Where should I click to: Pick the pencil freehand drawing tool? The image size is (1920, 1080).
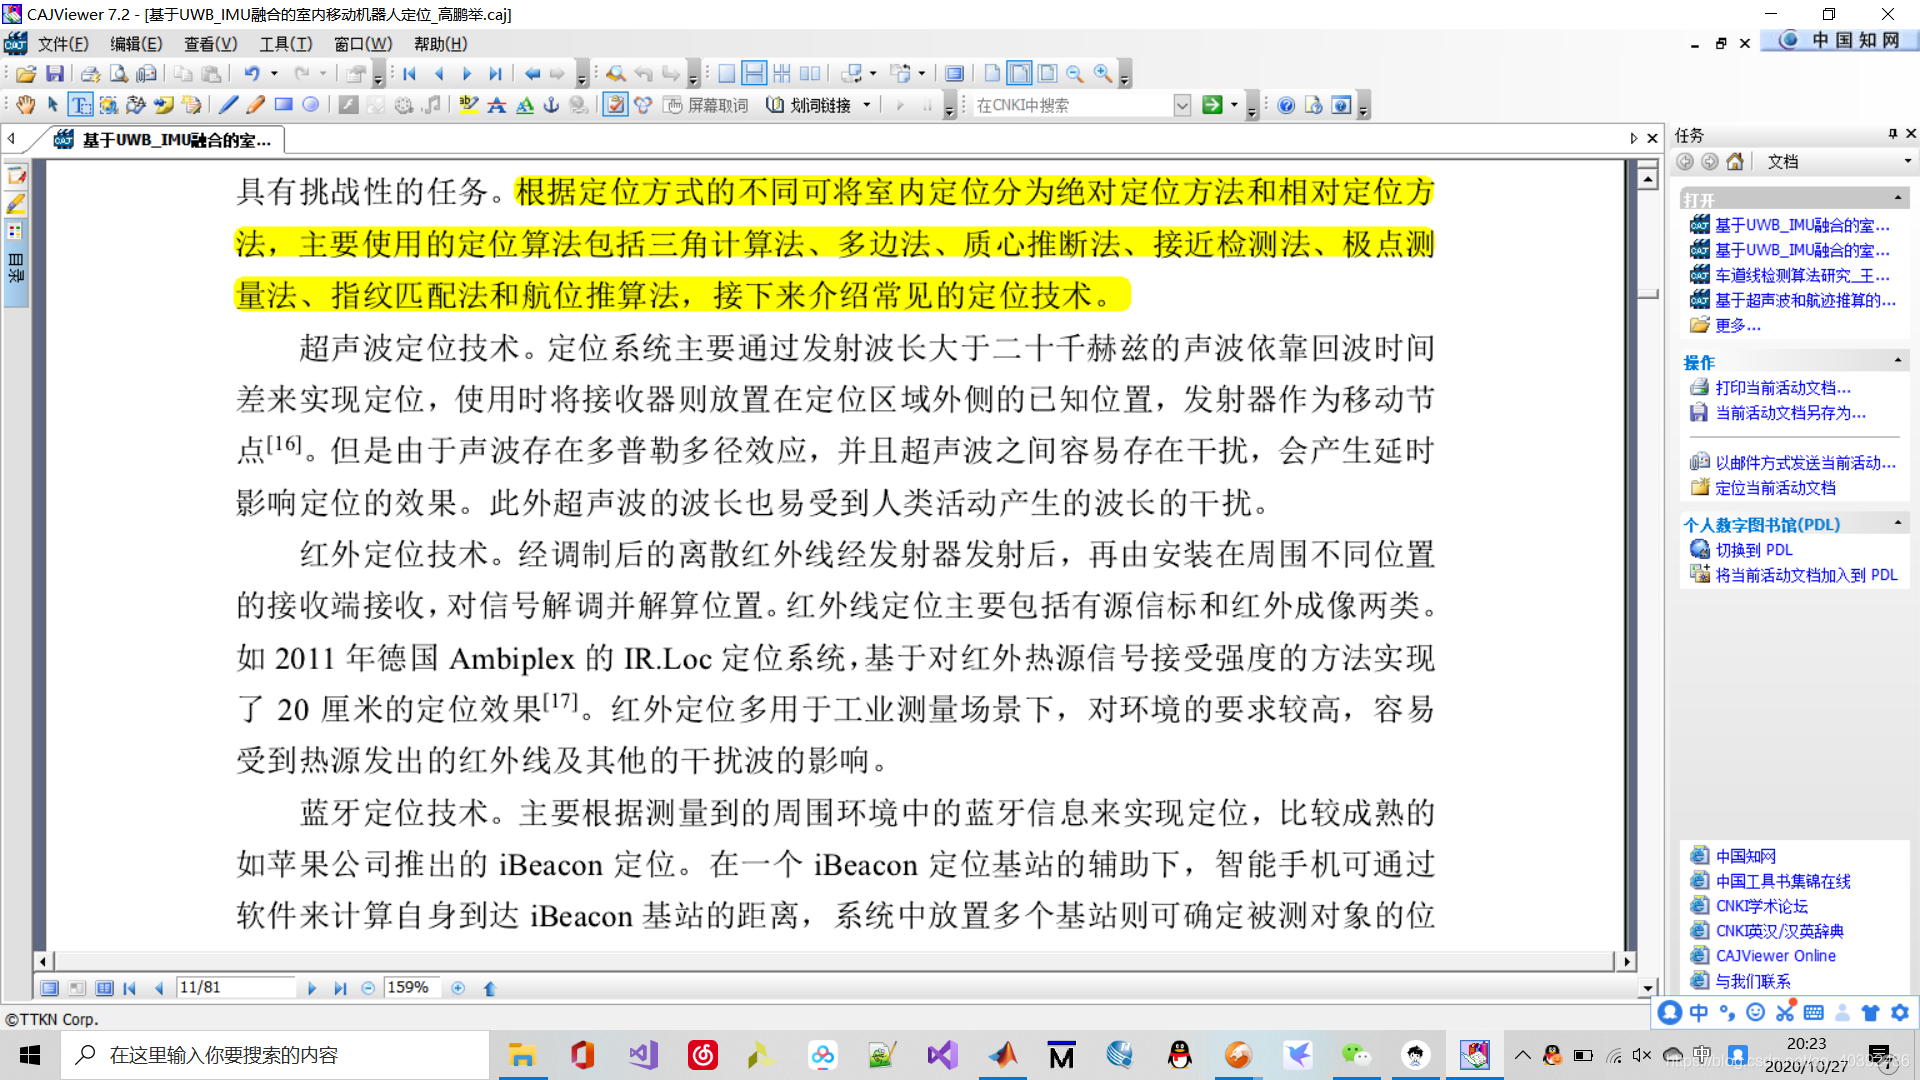[255, 105]
